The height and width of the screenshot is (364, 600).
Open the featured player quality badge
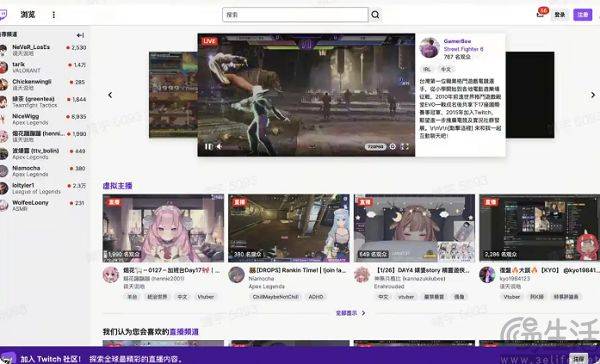pyautogui.click(x=375, y=147)
